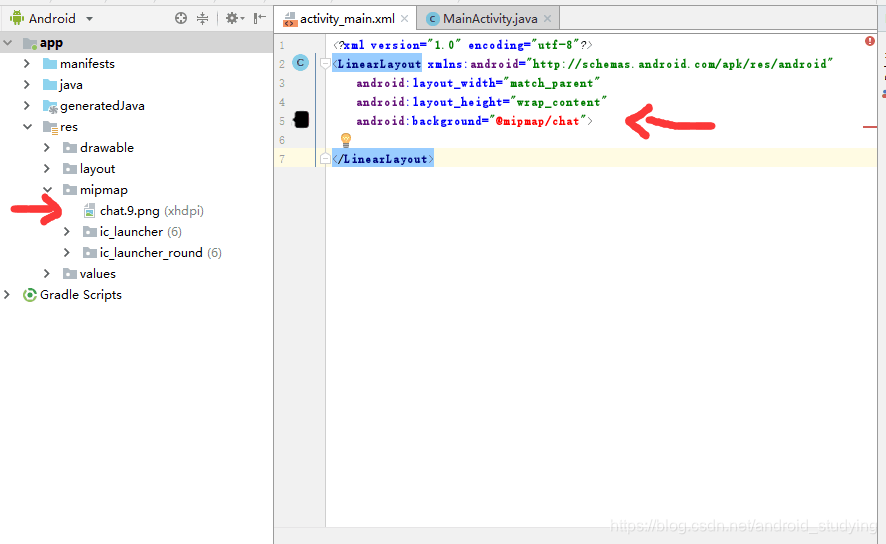Close the MainActivity.java tab
Screen dimensions: 886x544
click(548, 19)
